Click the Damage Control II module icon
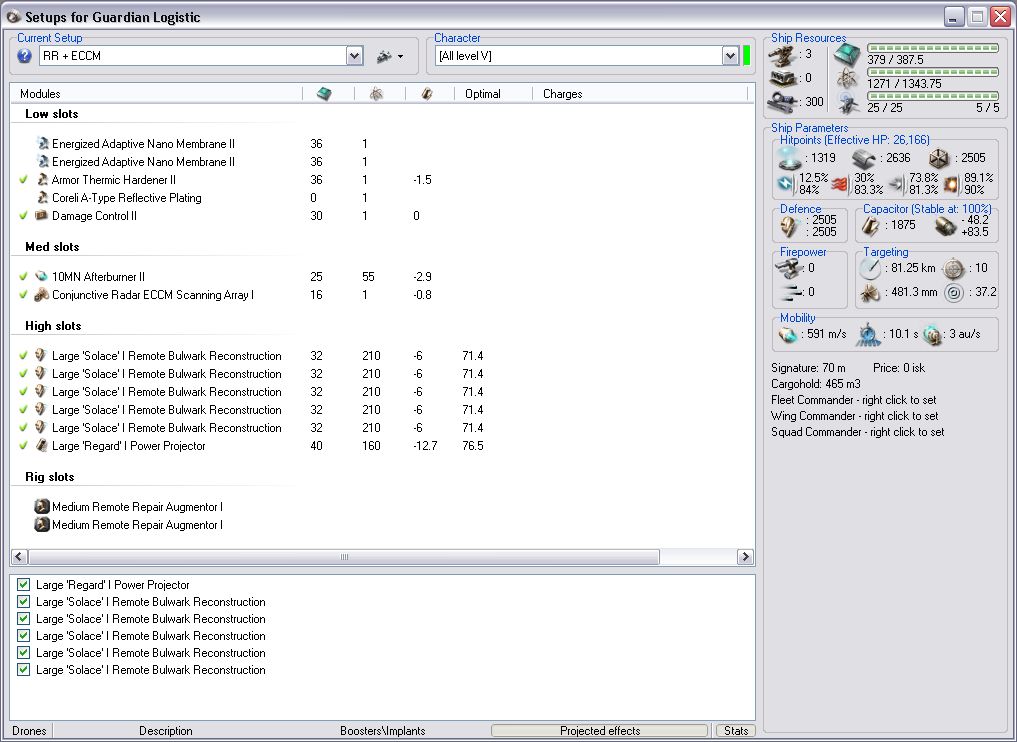The width and height of the screenshot is (1017, 742). [41, 216]
